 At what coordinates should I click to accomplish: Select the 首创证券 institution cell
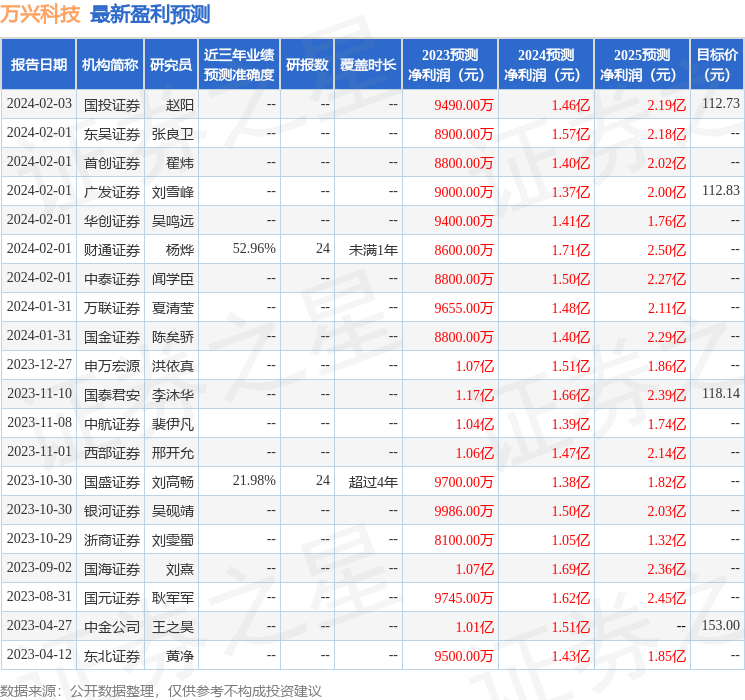[x=112, y=163]
